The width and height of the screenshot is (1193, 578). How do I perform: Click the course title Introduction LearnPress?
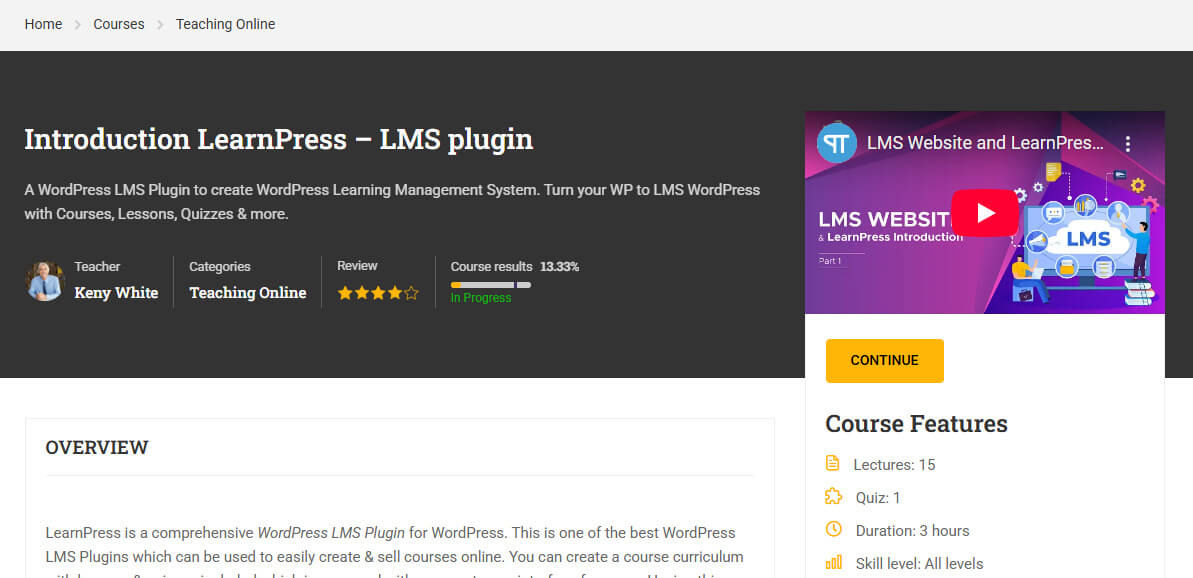278,140
